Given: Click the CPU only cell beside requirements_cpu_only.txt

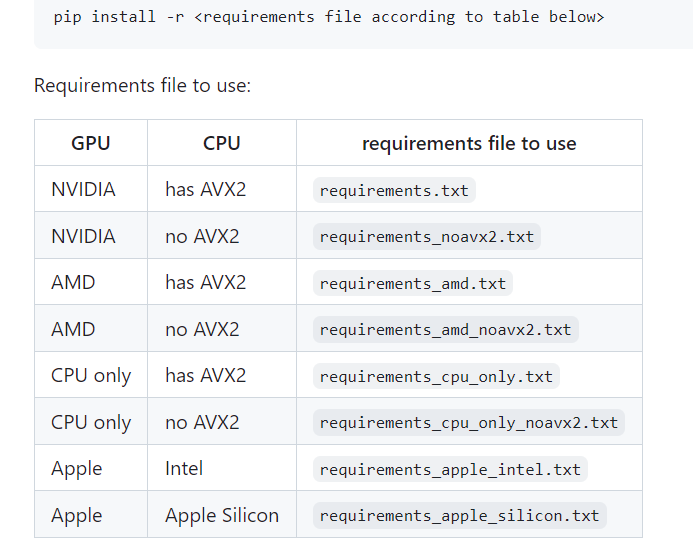Looking at the screenshot, I should (91, 376).
